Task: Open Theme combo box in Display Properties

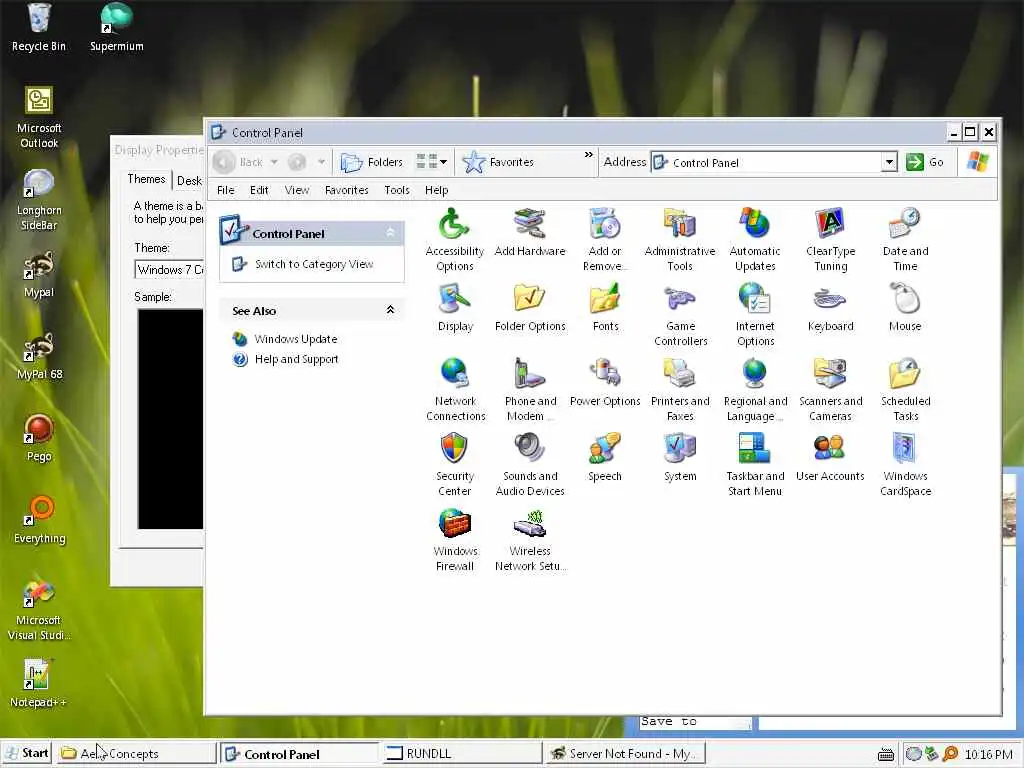Action: (x=170, y=270)
